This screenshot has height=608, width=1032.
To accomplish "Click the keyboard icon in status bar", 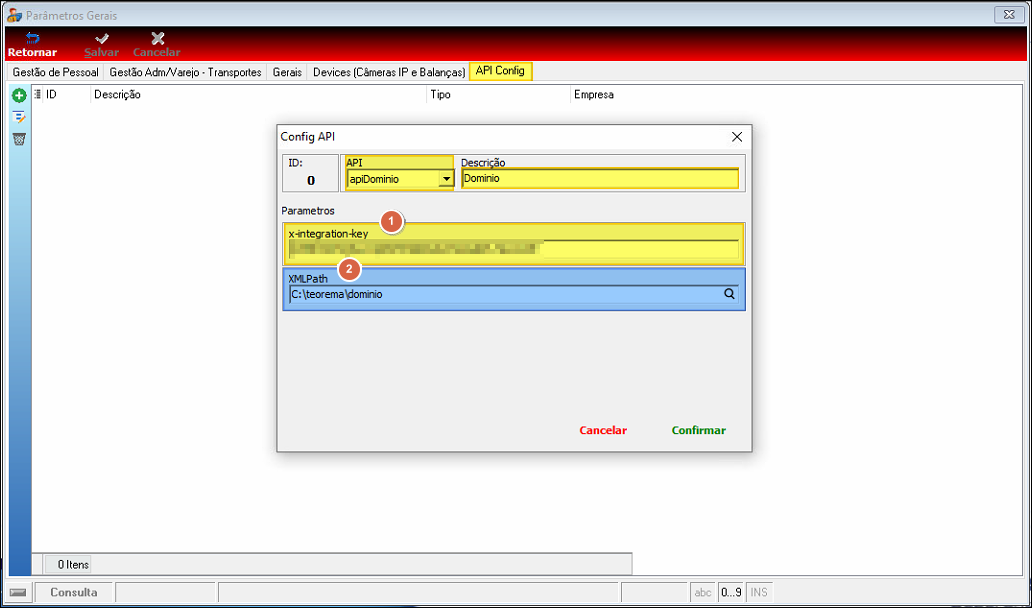I will pyautogui.click(x=18, y=592).
